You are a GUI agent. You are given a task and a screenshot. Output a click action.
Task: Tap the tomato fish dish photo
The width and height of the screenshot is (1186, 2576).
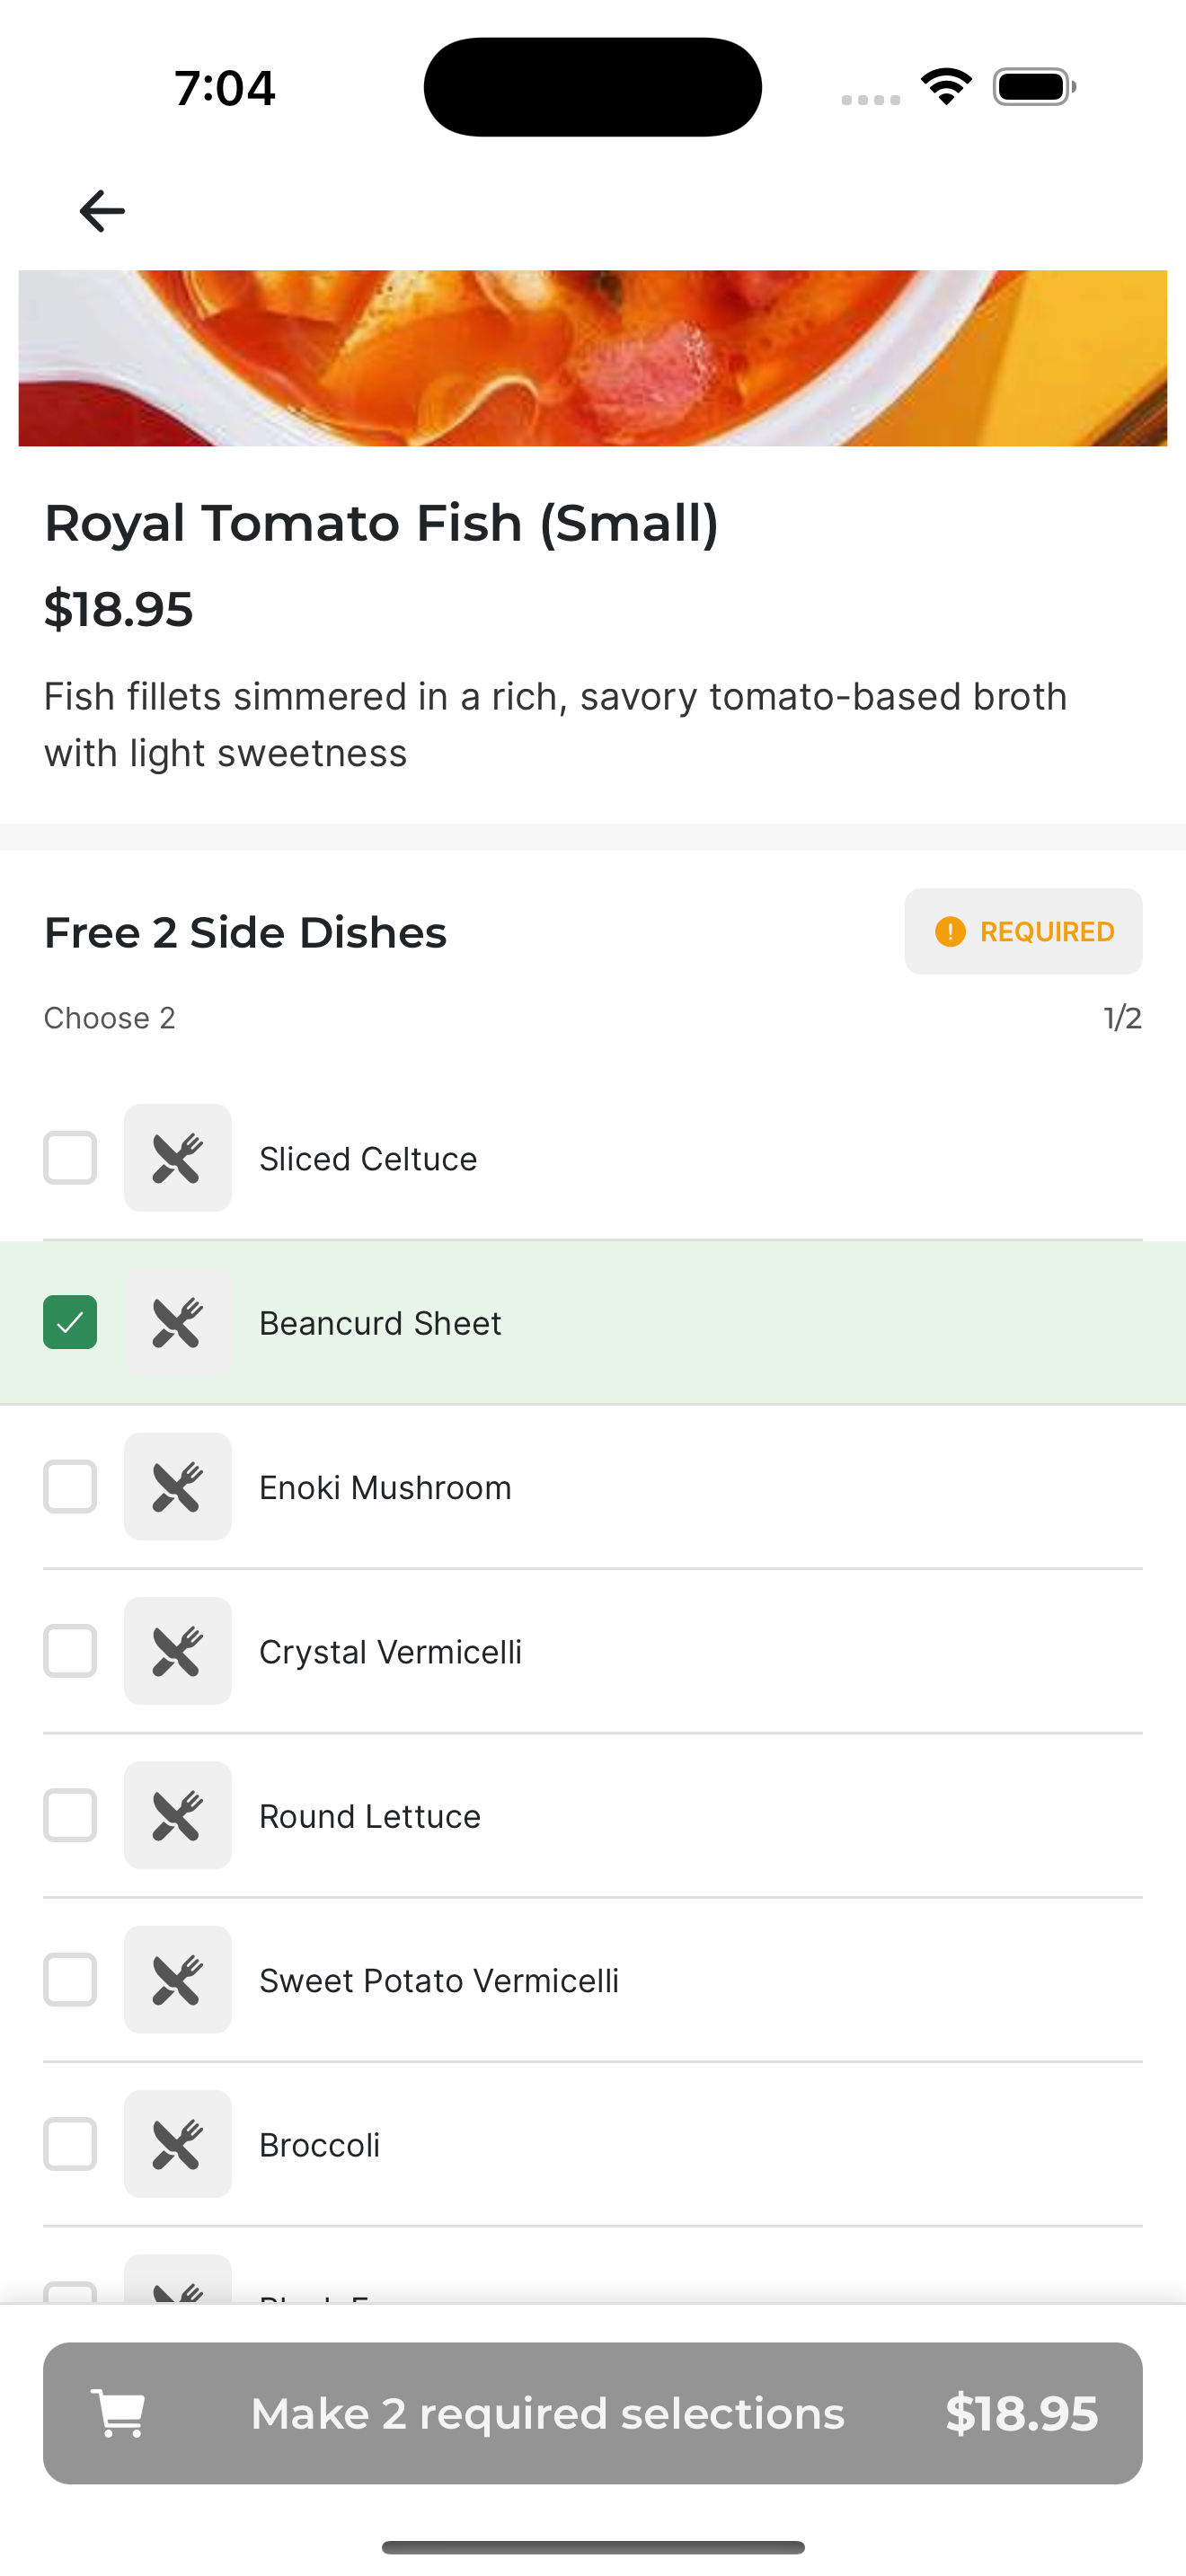[592, 358]
